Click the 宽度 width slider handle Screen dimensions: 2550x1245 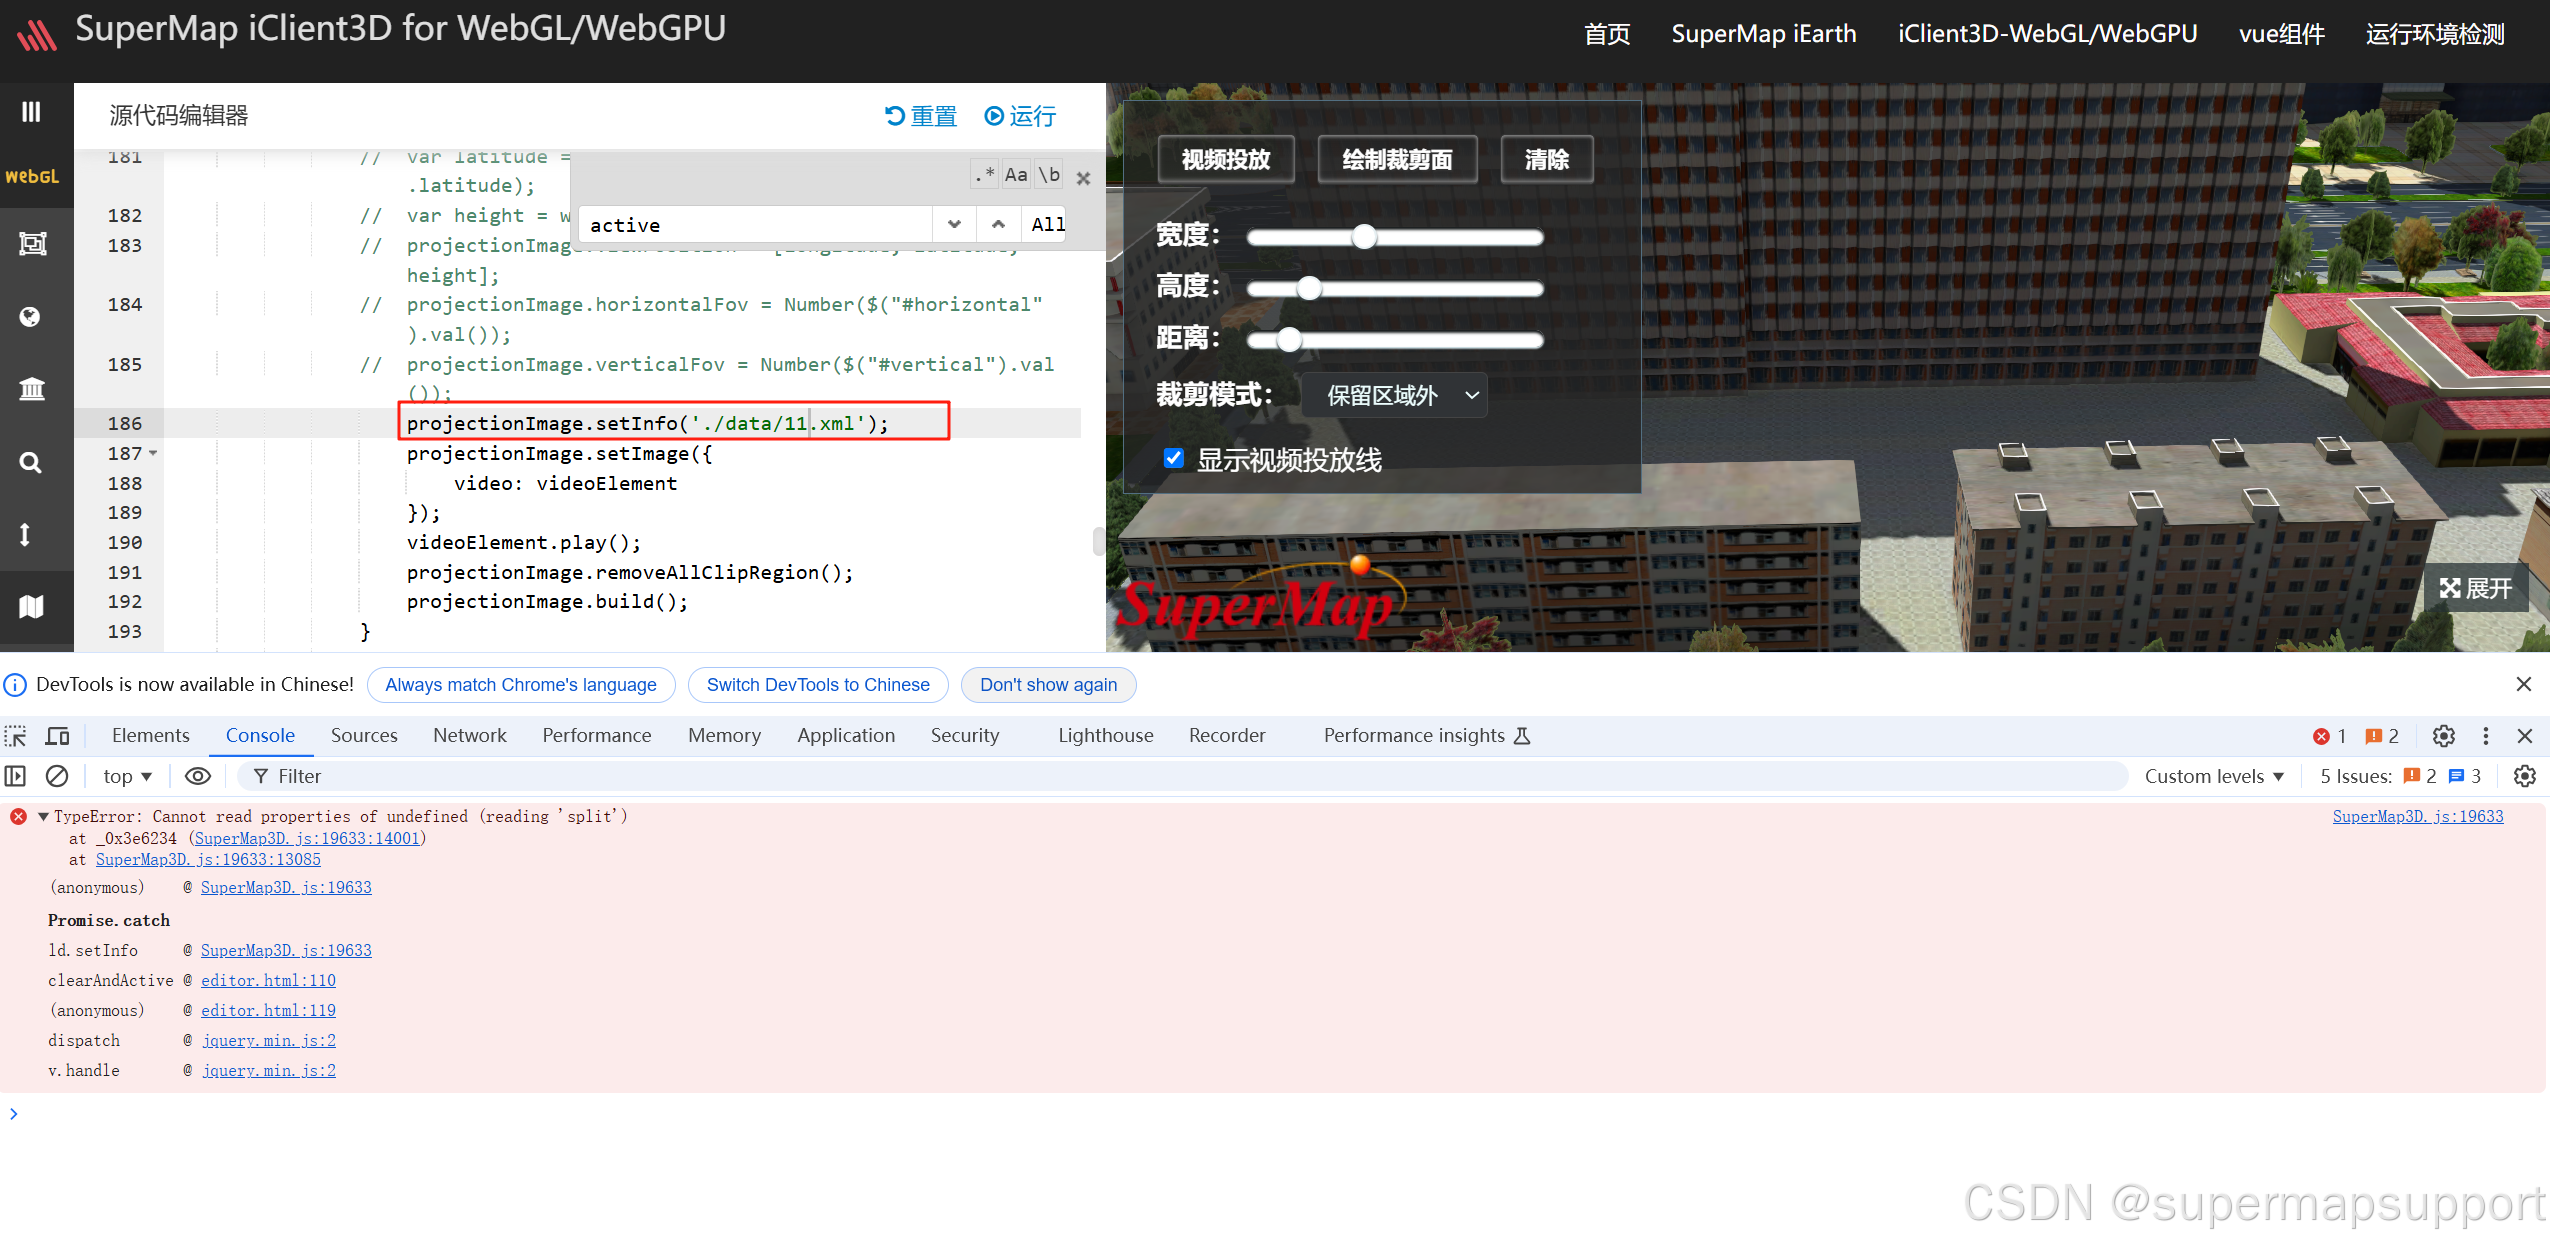(x=1365, y=237)
